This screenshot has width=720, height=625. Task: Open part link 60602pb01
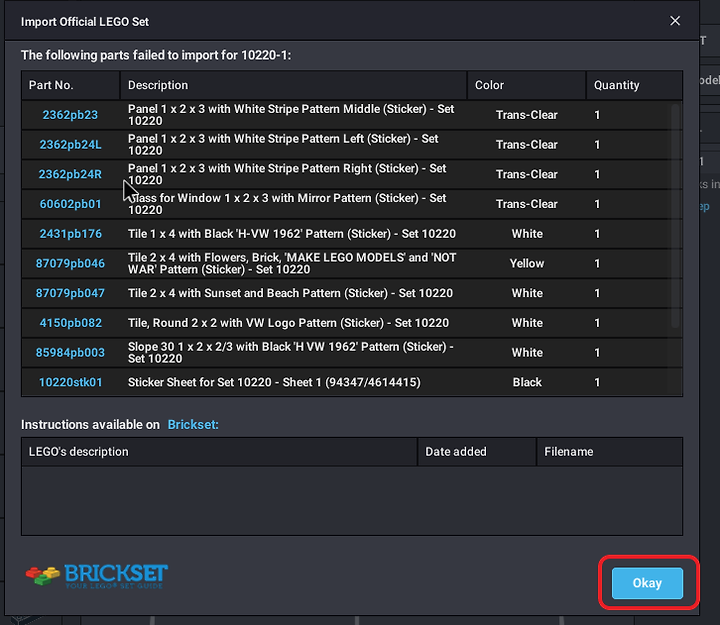coord(70,204)
